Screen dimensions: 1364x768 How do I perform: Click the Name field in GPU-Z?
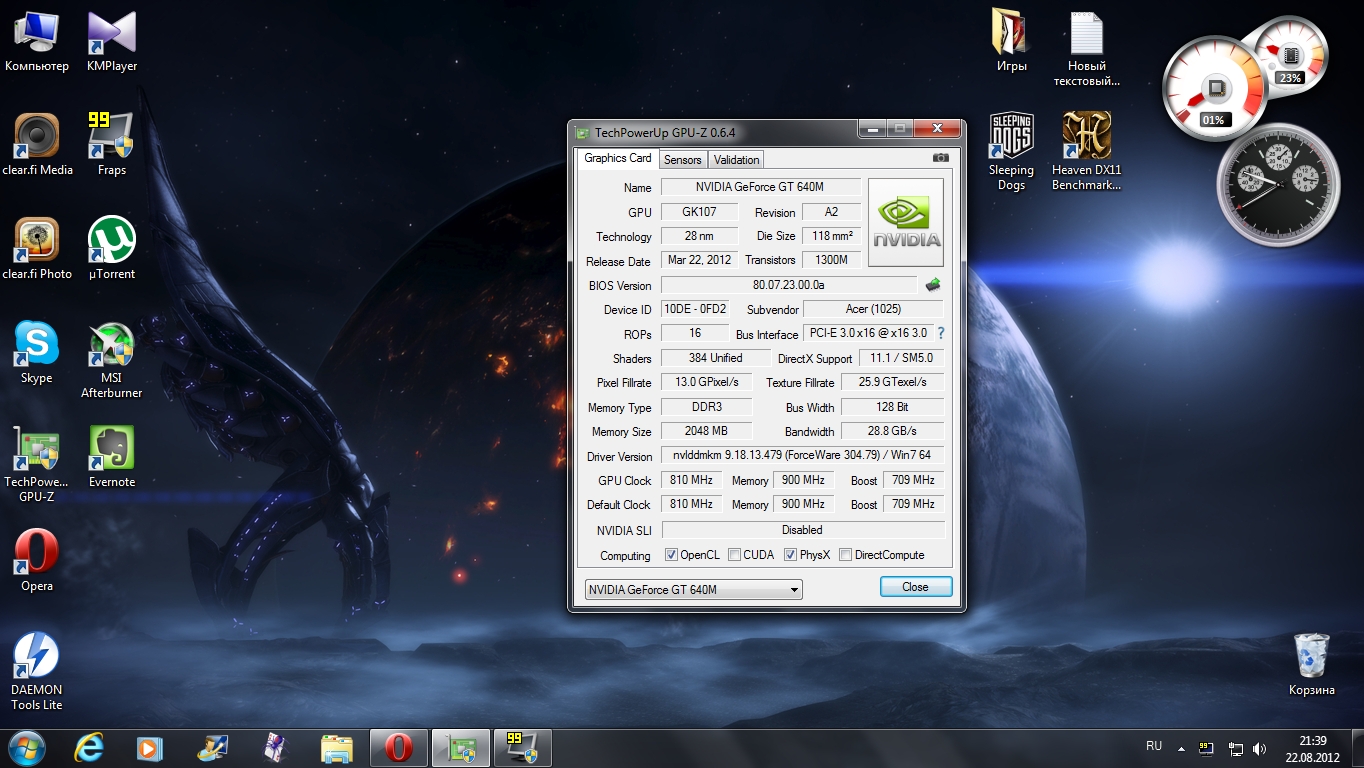(x=760, y=187)
